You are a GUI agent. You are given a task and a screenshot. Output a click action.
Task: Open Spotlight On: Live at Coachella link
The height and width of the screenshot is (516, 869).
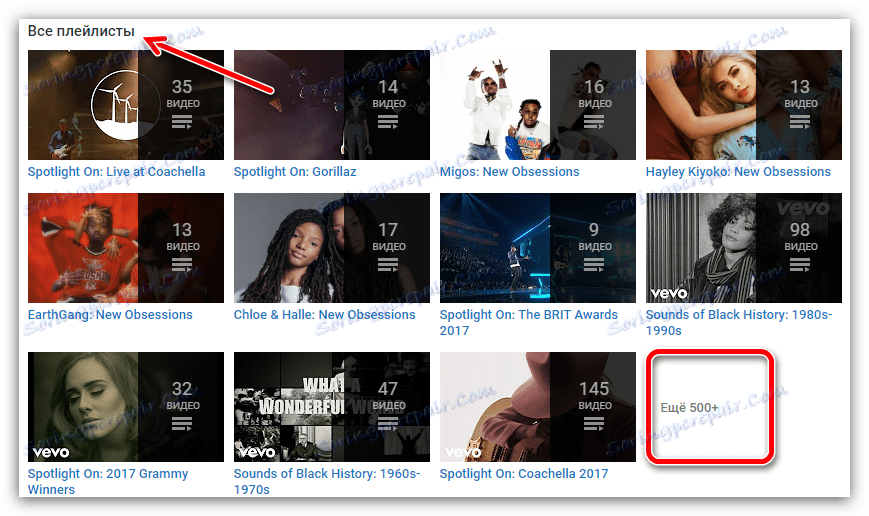point(116,172)
